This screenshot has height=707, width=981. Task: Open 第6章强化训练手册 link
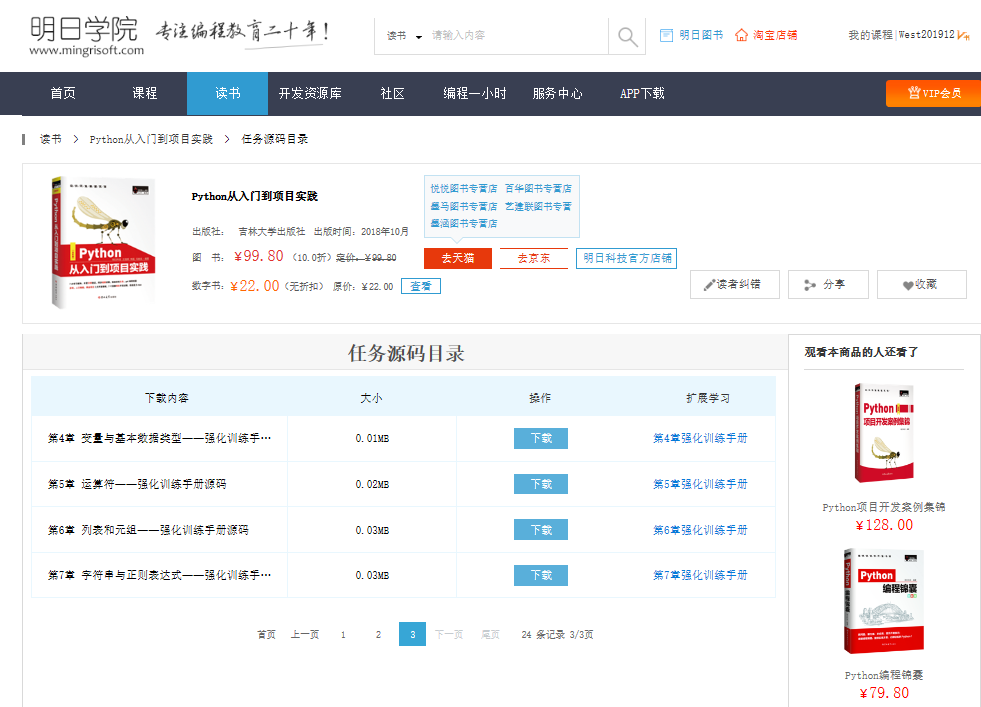click(700, 530)
